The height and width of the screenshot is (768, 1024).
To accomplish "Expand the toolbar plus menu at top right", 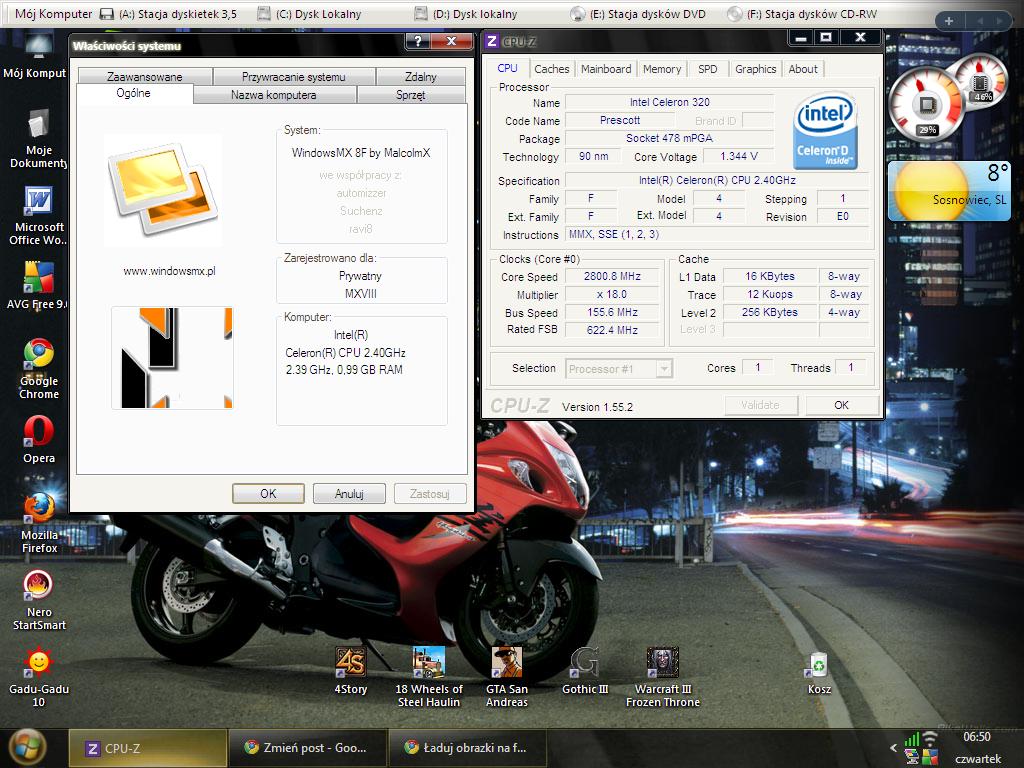I will pyautogui.click(x=948, y=20).
